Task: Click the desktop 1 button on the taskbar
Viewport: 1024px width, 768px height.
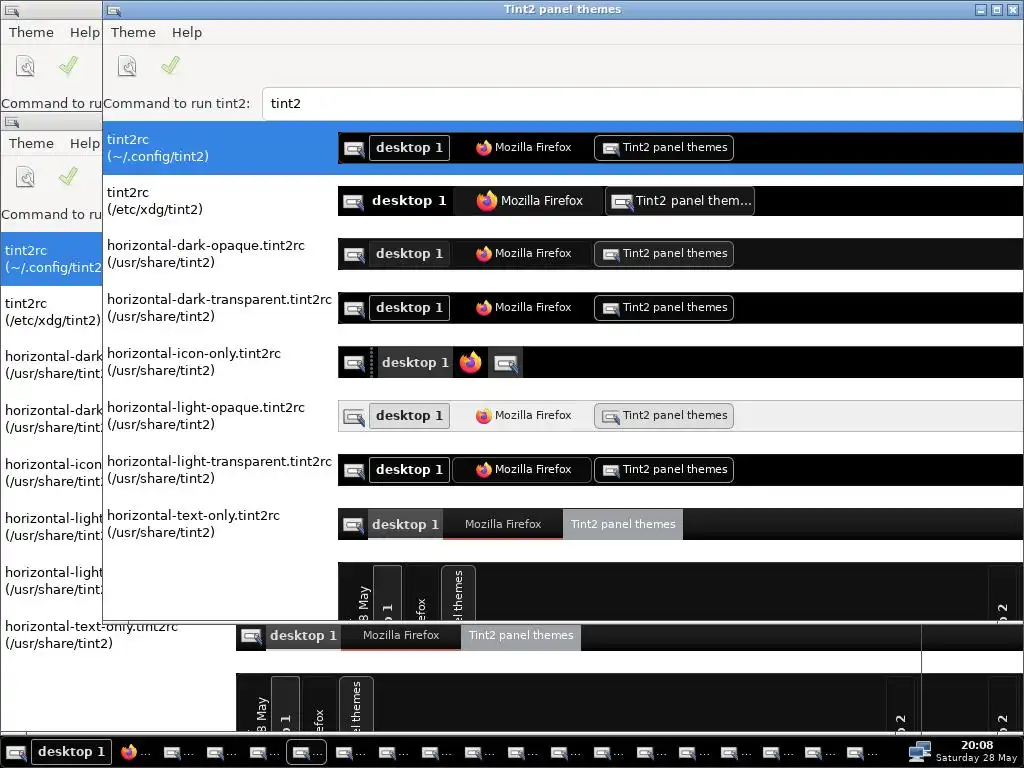Action: [x=71, y=752]
